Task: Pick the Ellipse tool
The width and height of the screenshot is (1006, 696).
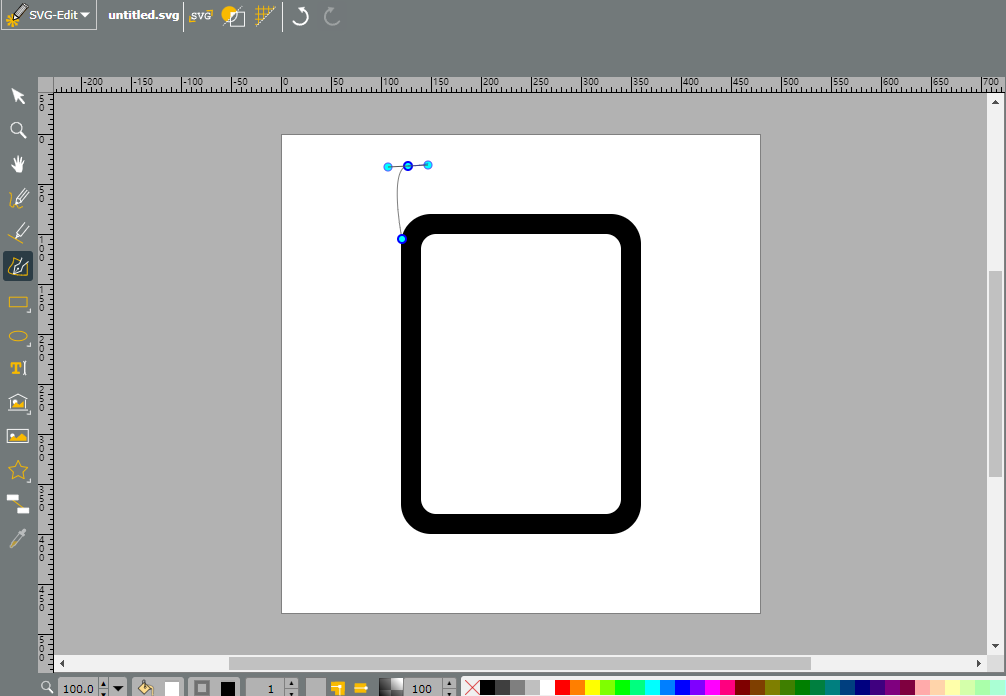Action: point(18,336)
